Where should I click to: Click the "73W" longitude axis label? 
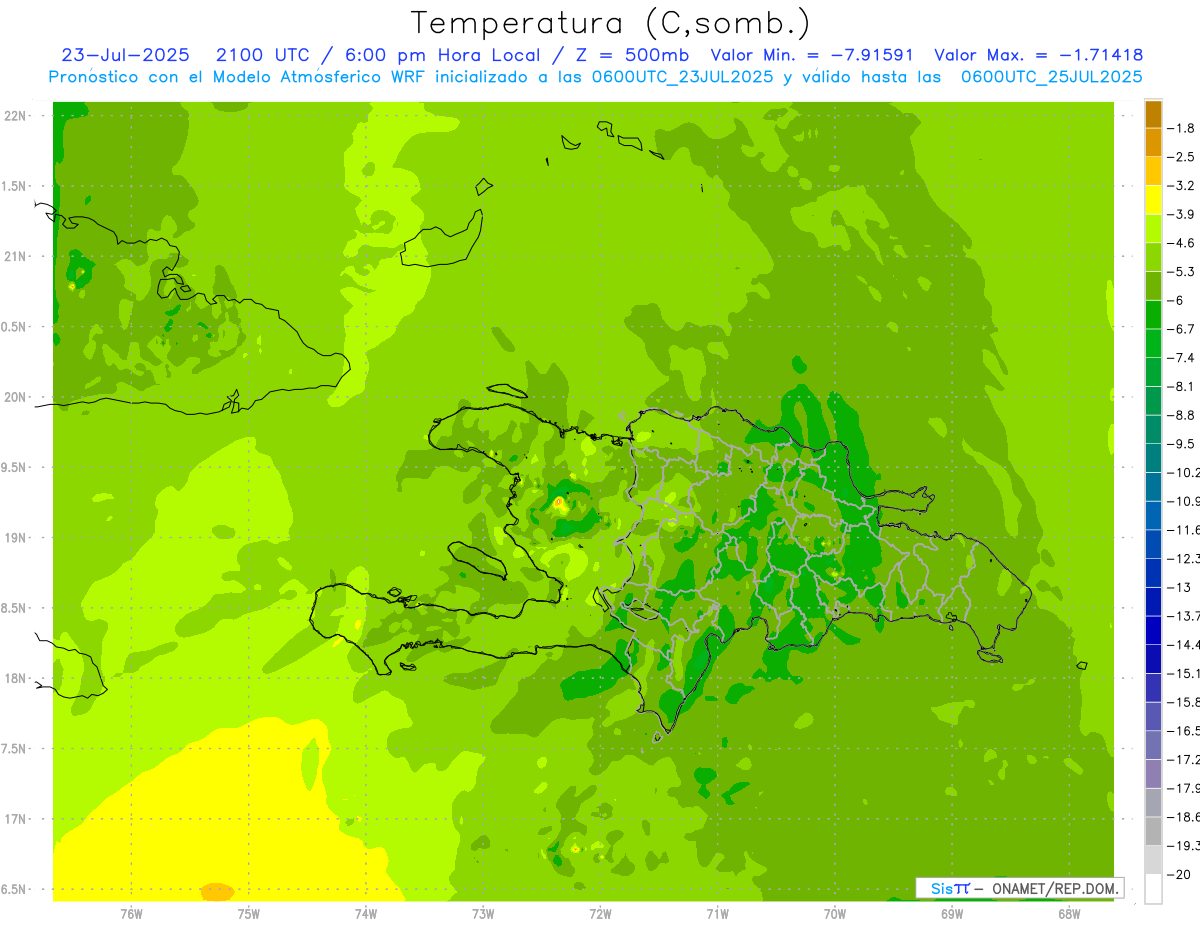[x=483, y=913]
